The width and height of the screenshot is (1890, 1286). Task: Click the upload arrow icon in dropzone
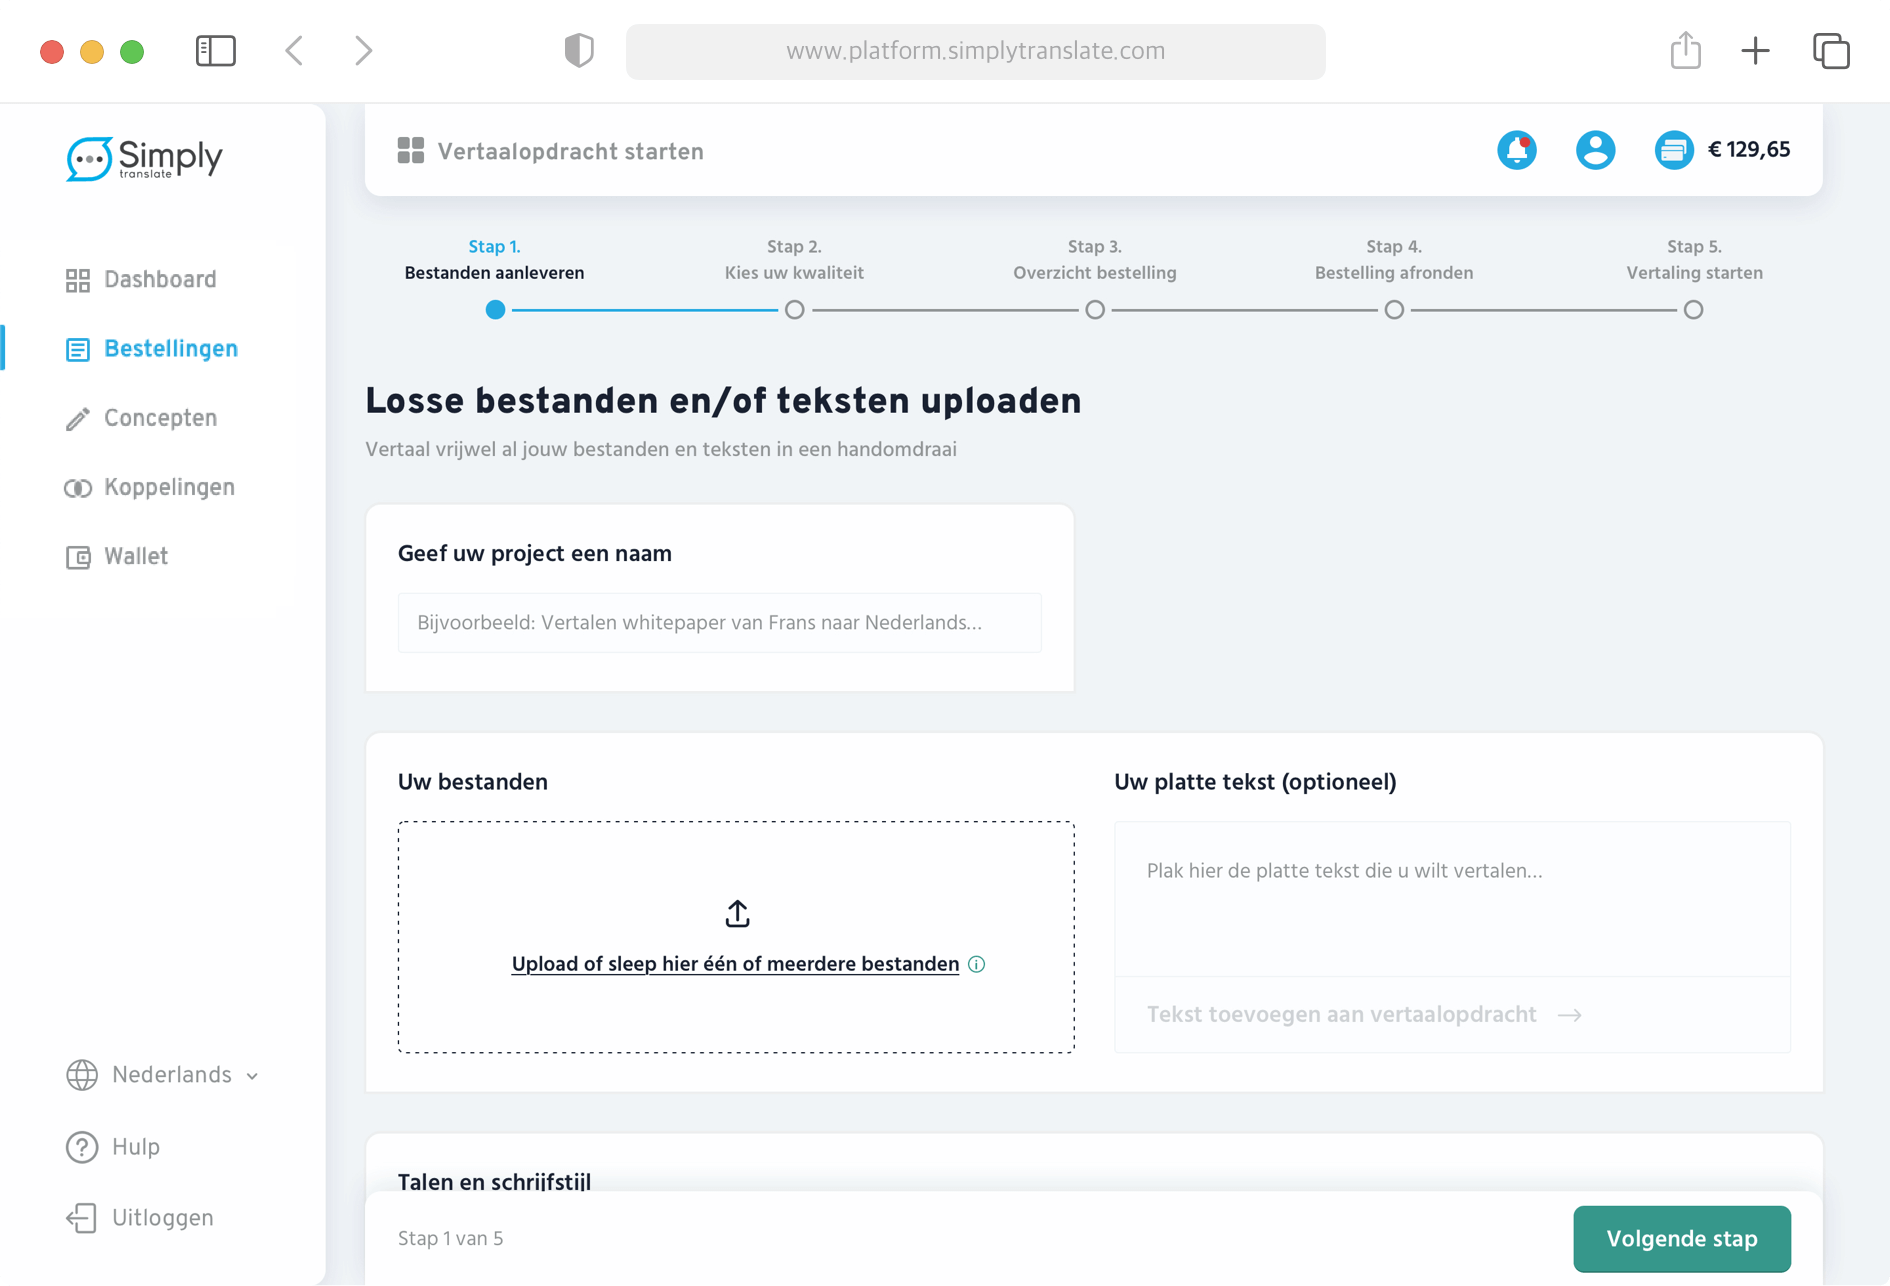[737, 913]
